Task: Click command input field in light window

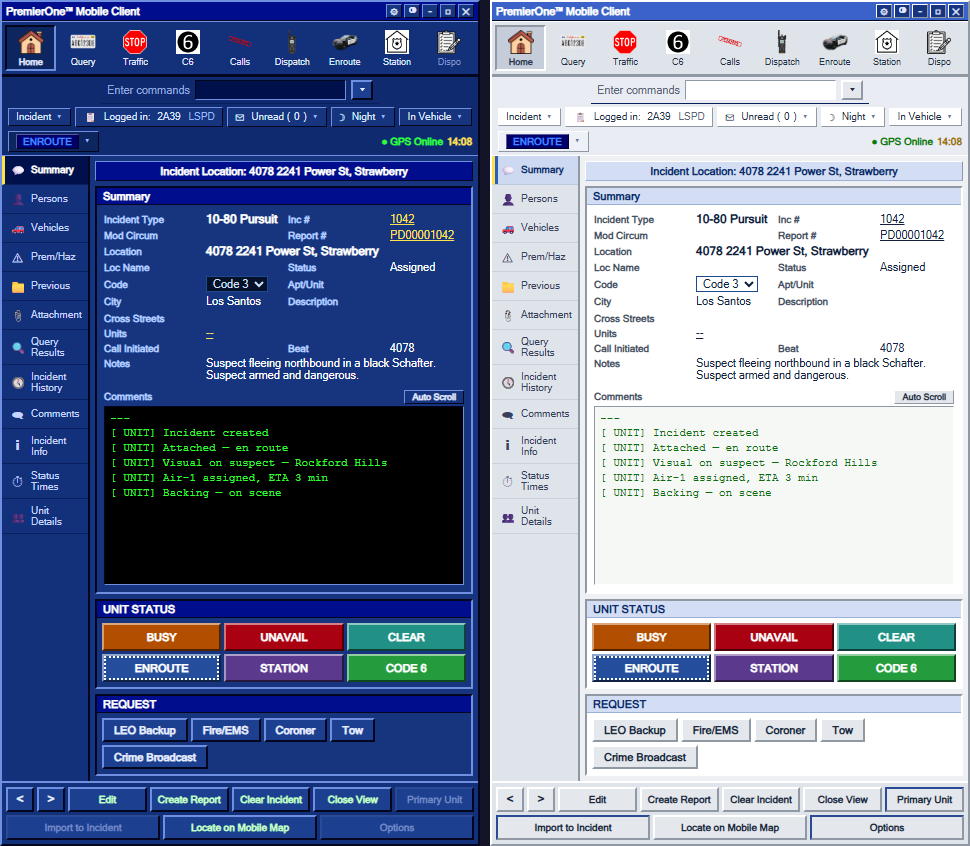Action: (760, 90)
